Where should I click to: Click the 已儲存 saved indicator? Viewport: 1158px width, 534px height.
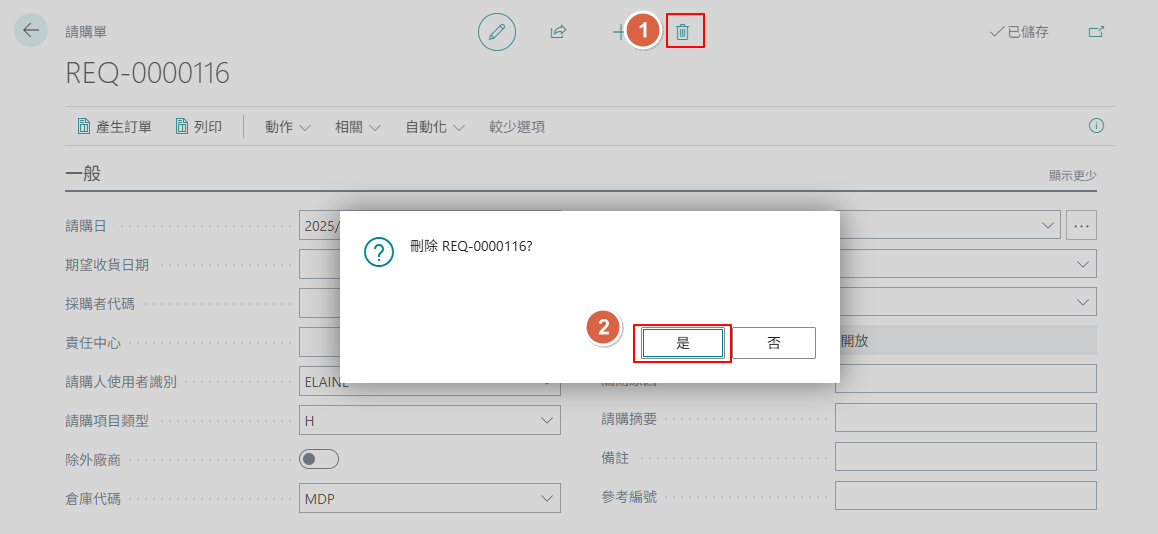(x=1019, y=32)
